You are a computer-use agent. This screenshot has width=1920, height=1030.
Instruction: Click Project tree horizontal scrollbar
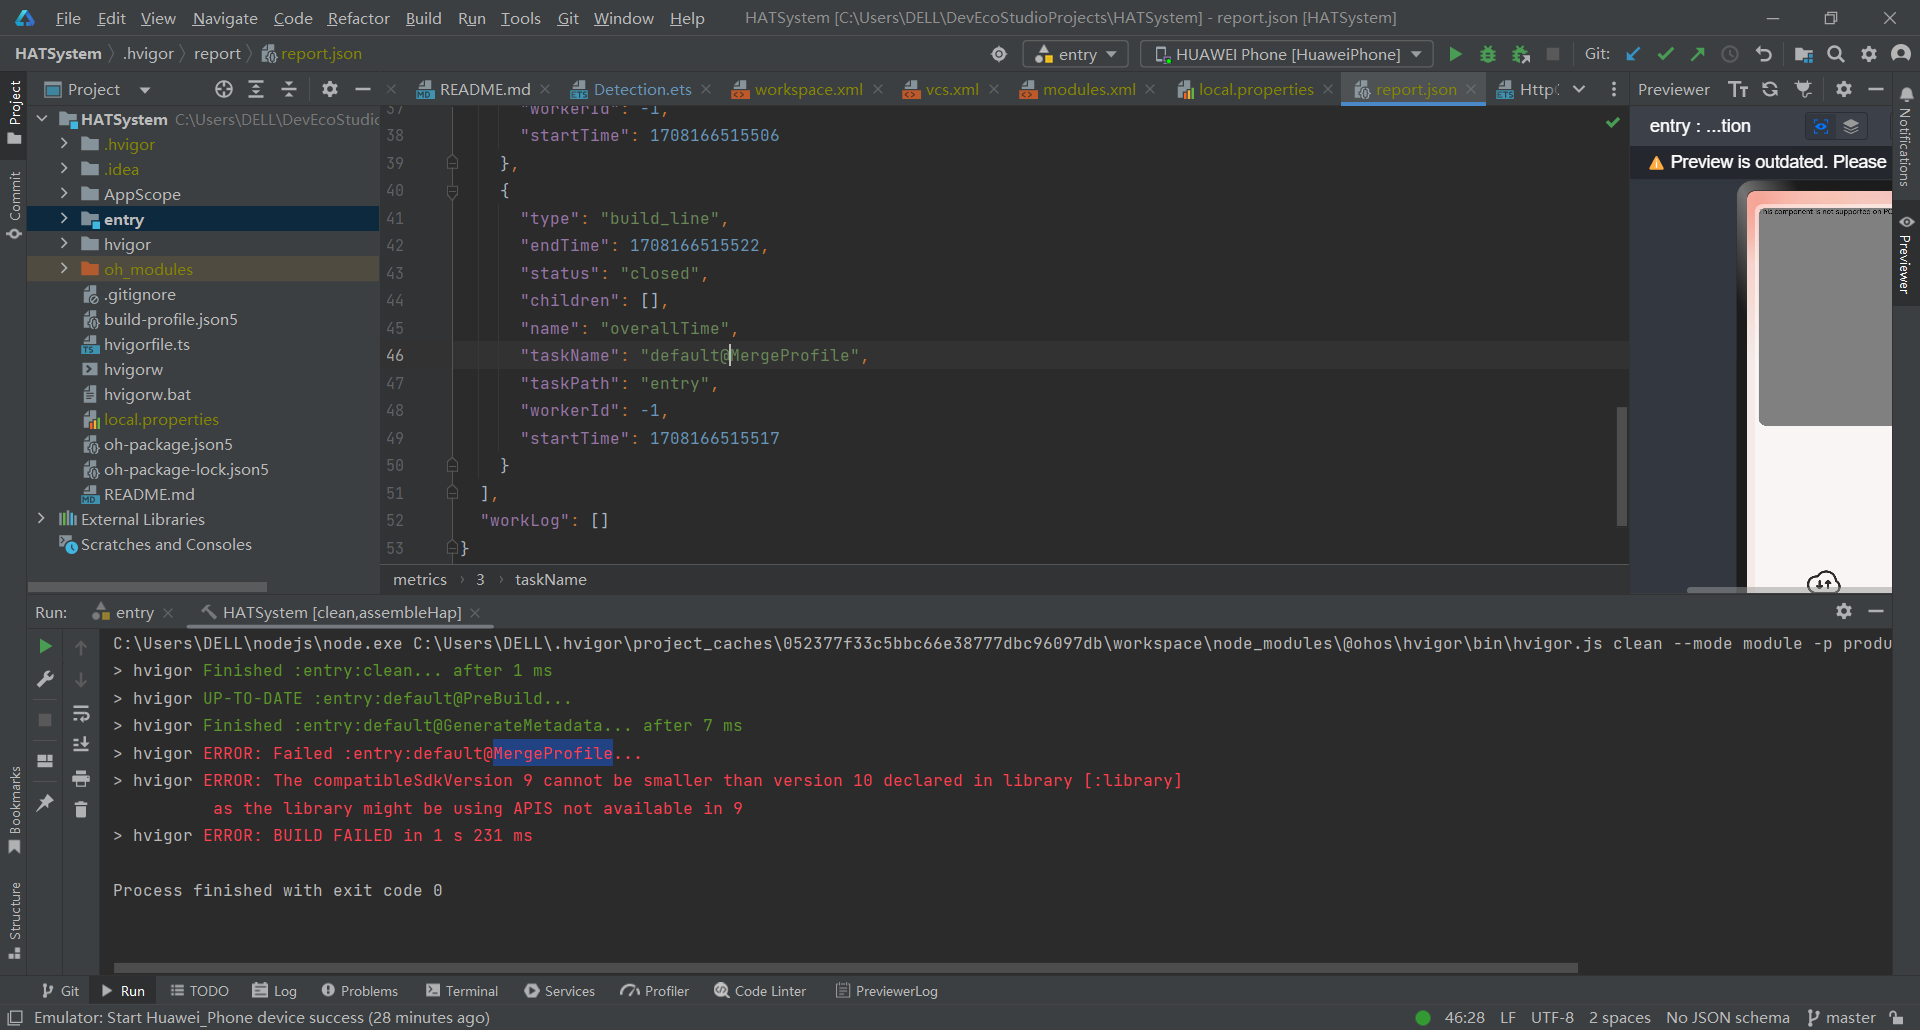coord(147,586)
